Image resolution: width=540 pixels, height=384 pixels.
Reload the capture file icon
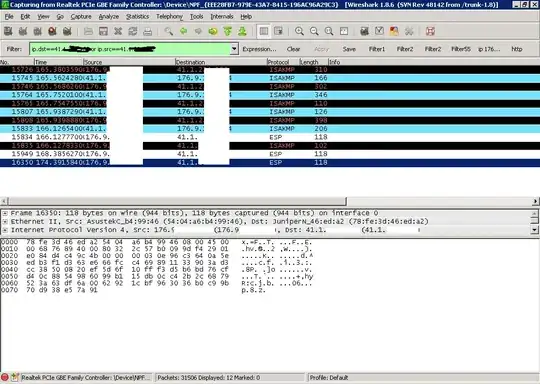[x=133, y=31]
